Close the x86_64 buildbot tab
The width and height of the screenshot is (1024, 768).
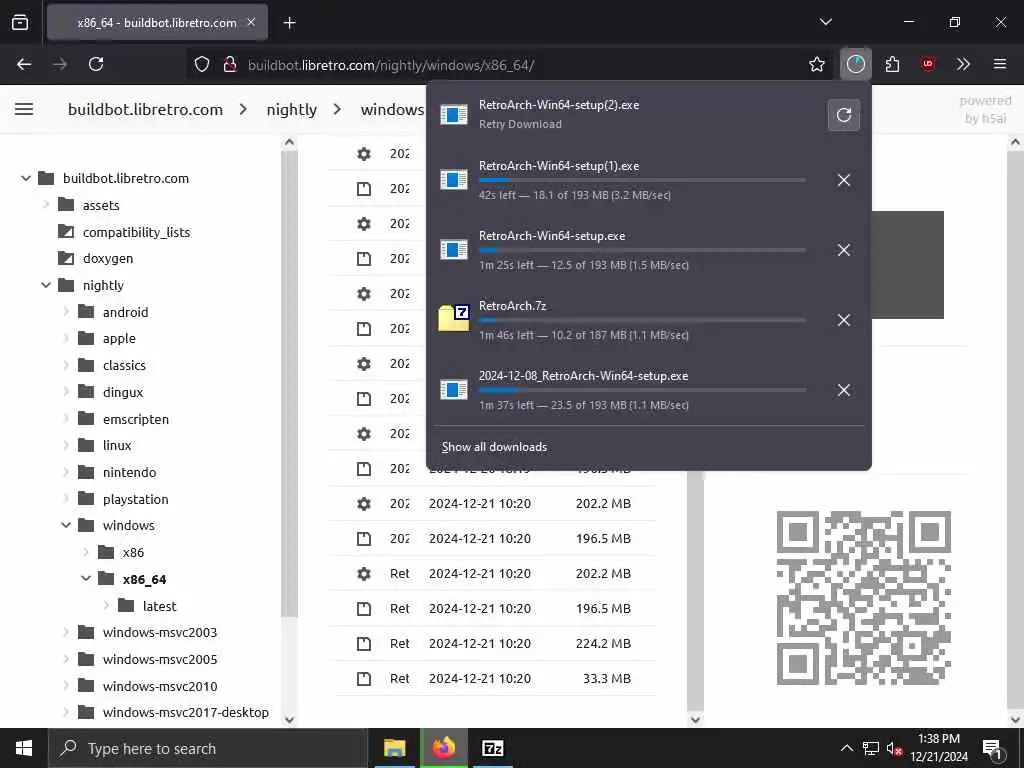point(251,22)
